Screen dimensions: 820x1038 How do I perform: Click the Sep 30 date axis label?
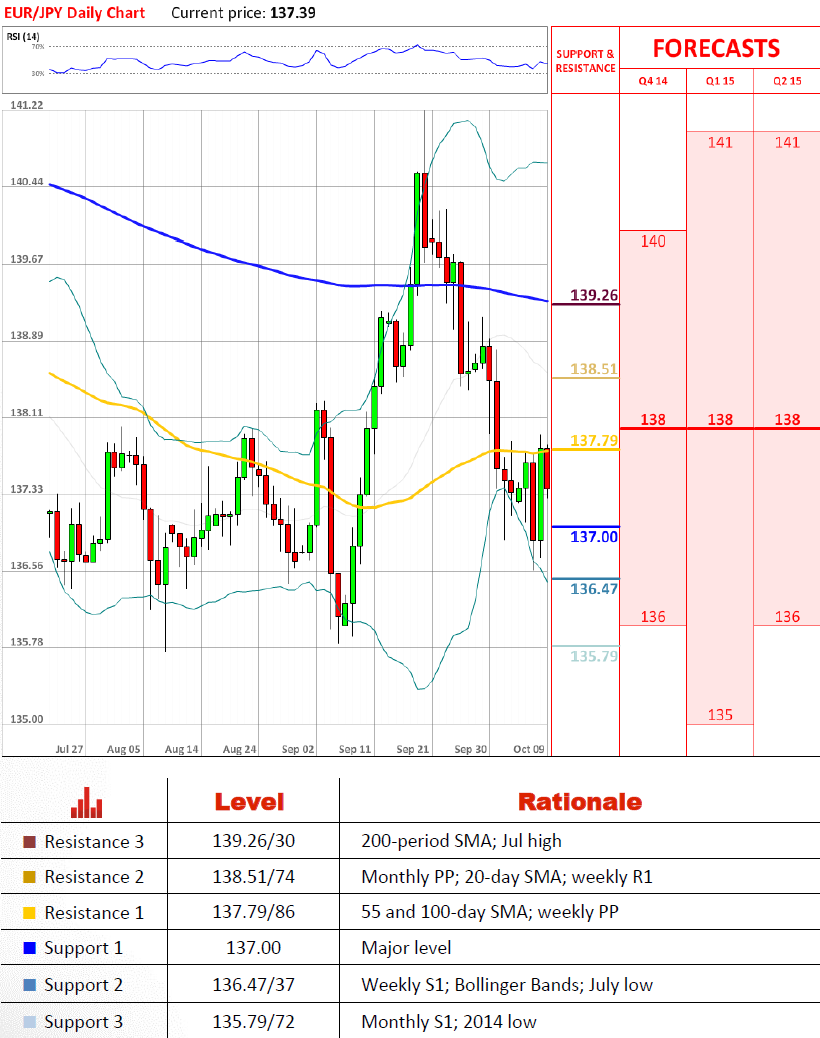tap(471, 749)
